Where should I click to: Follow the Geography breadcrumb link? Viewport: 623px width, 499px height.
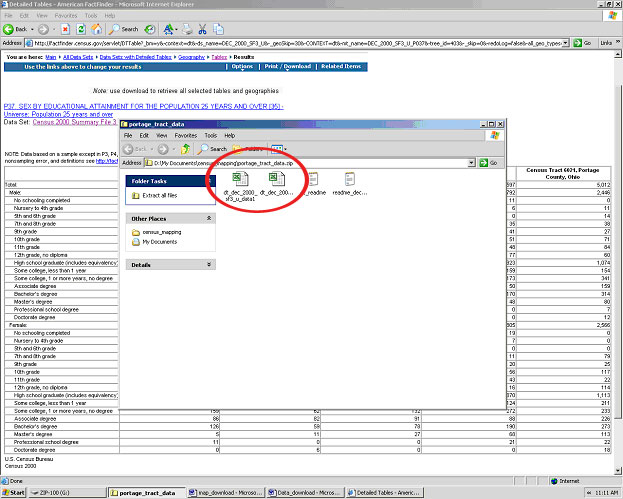click(192, 57)
